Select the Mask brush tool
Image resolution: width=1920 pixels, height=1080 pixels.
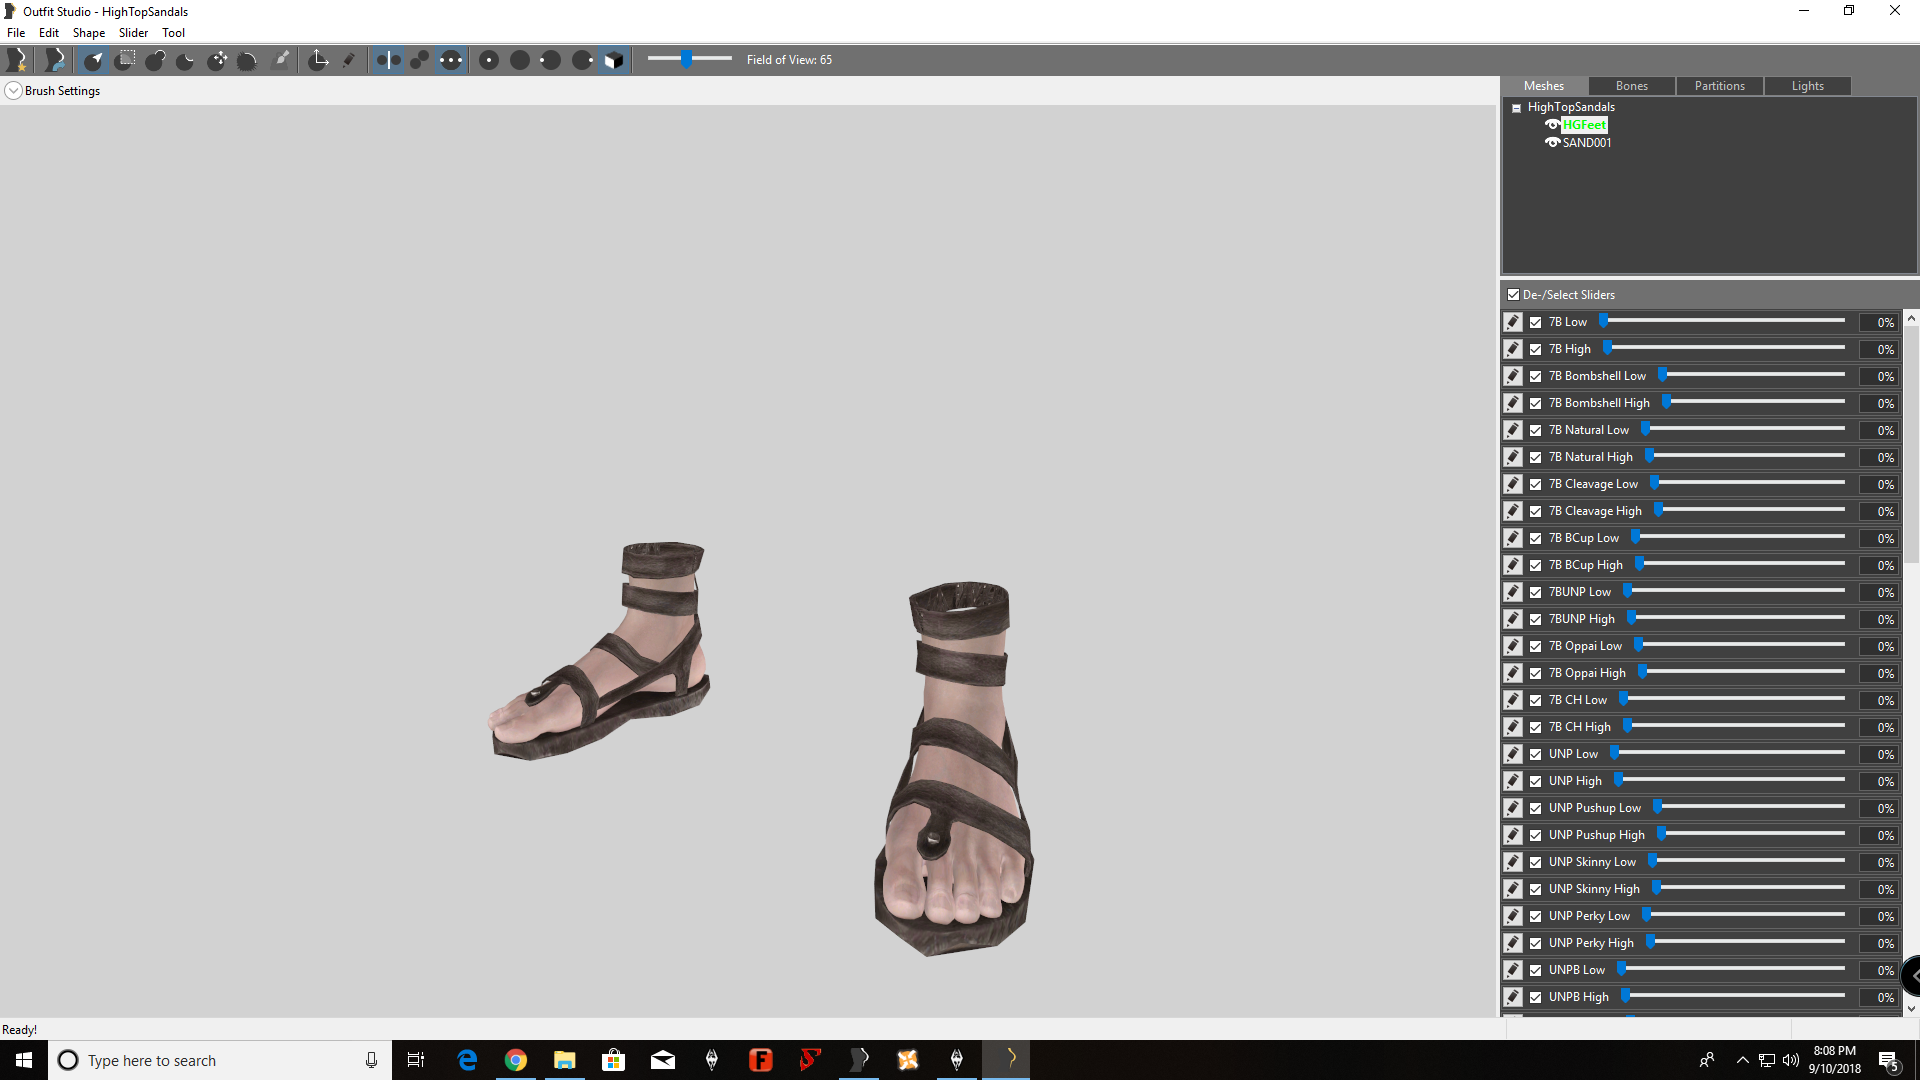[125, 59]
